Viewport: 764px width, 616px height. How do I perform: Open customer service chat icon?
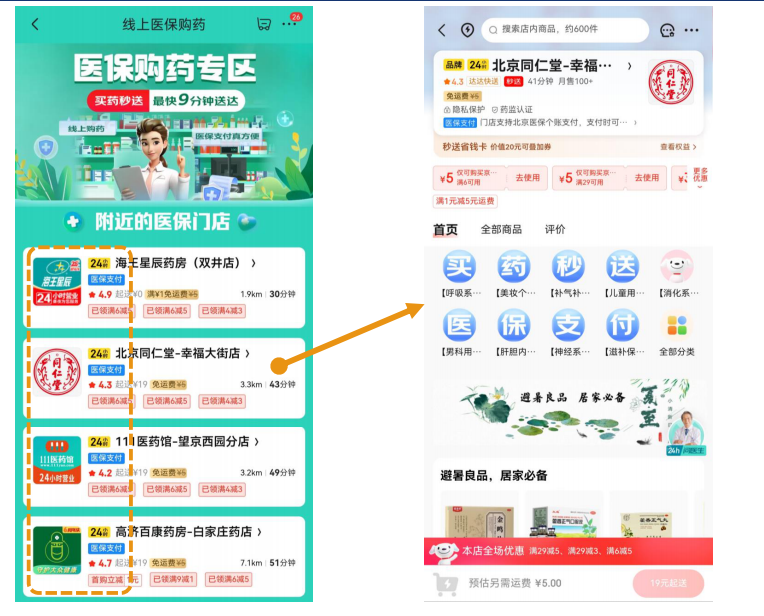tap(667, 30)
